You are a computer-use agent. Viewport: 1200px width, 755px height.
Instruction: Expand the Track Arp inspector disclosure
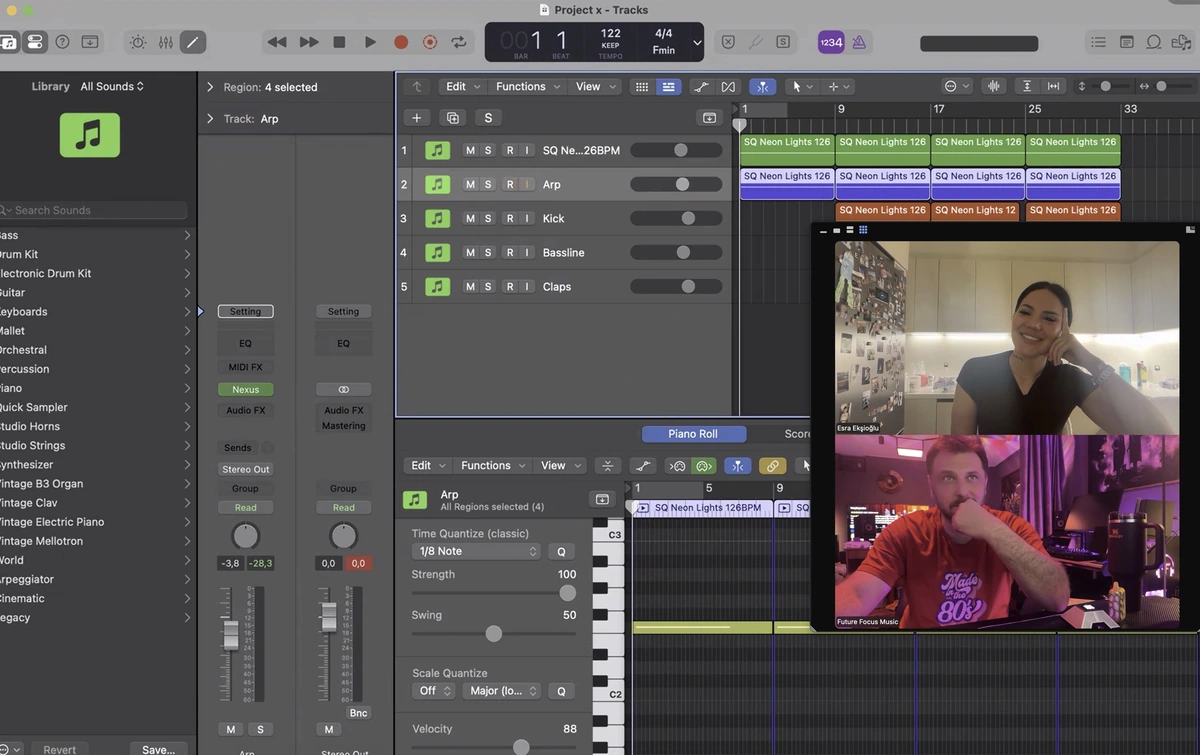tap(210, 118)
